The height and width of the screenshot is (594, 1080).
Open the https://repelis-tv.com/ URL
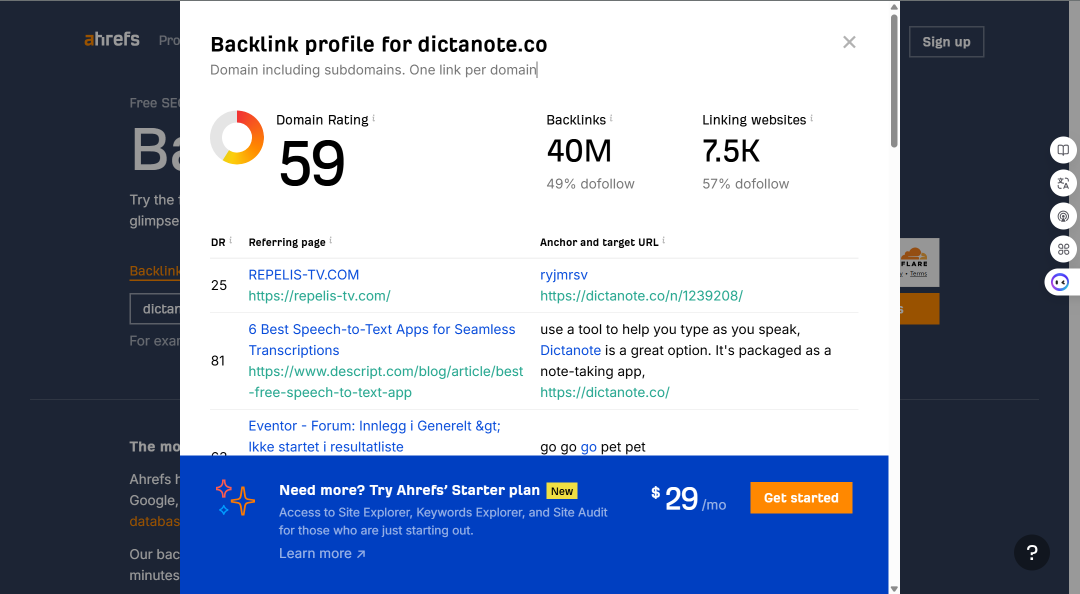pyautogui.click(x=320, y=296)
